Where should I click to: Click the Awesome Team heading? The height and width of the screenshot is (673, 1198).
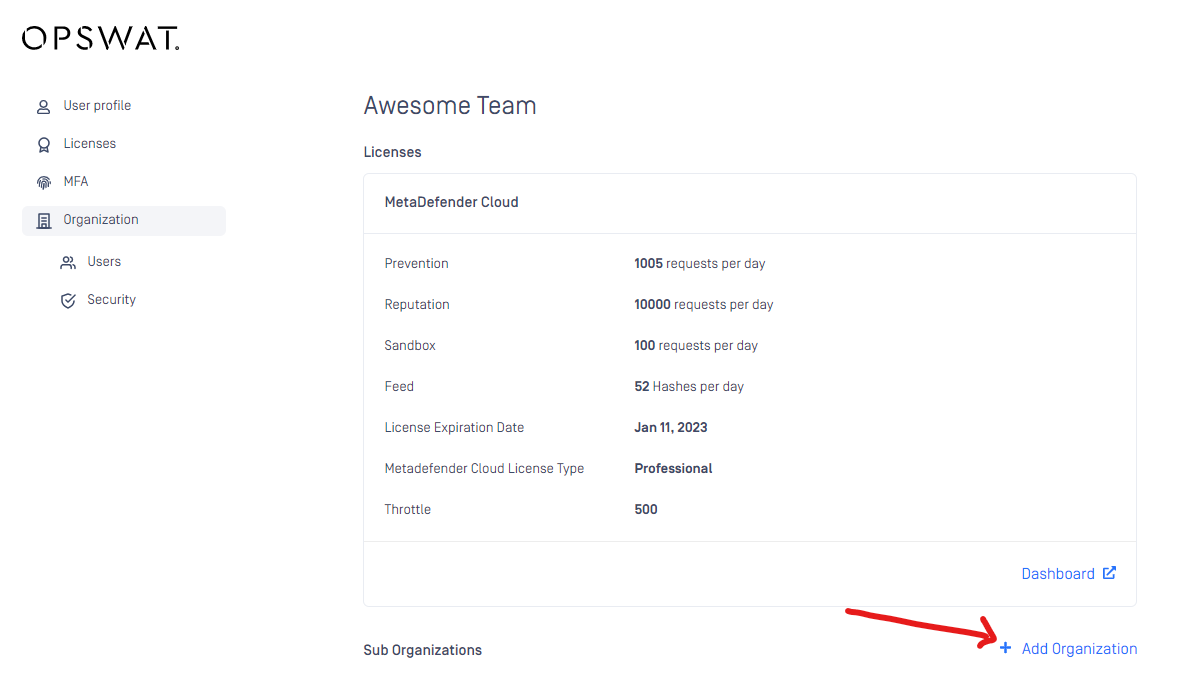(x=450, y=105)
